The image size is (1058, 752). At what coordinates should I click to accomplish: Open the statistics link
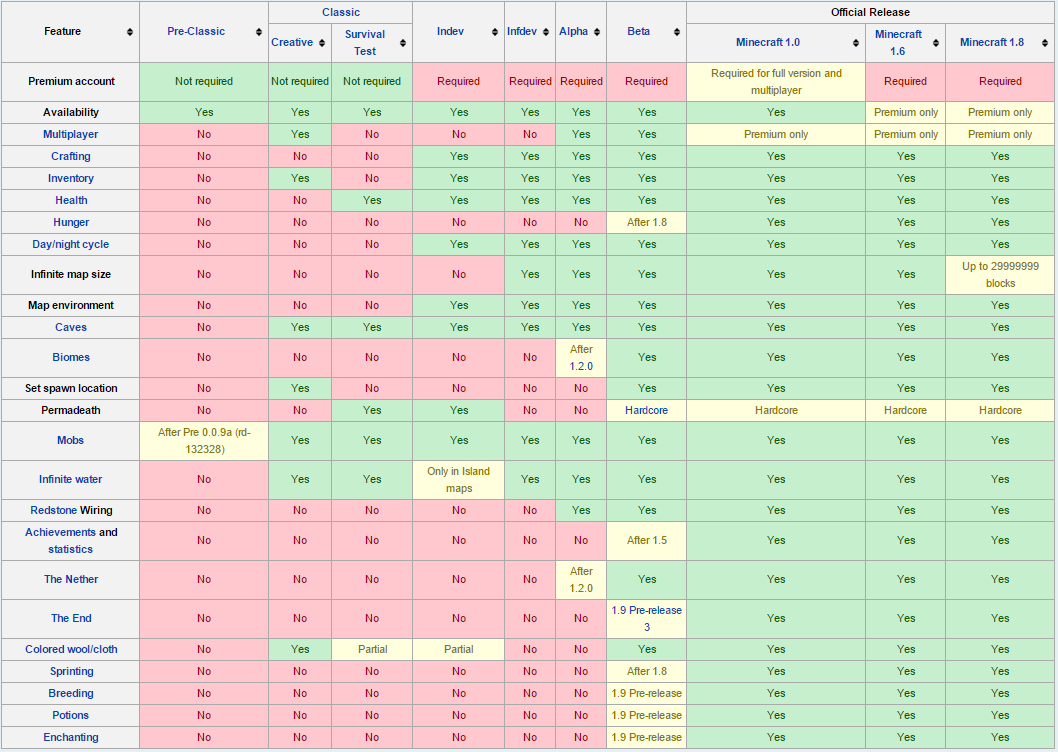(x=71, y=549)
